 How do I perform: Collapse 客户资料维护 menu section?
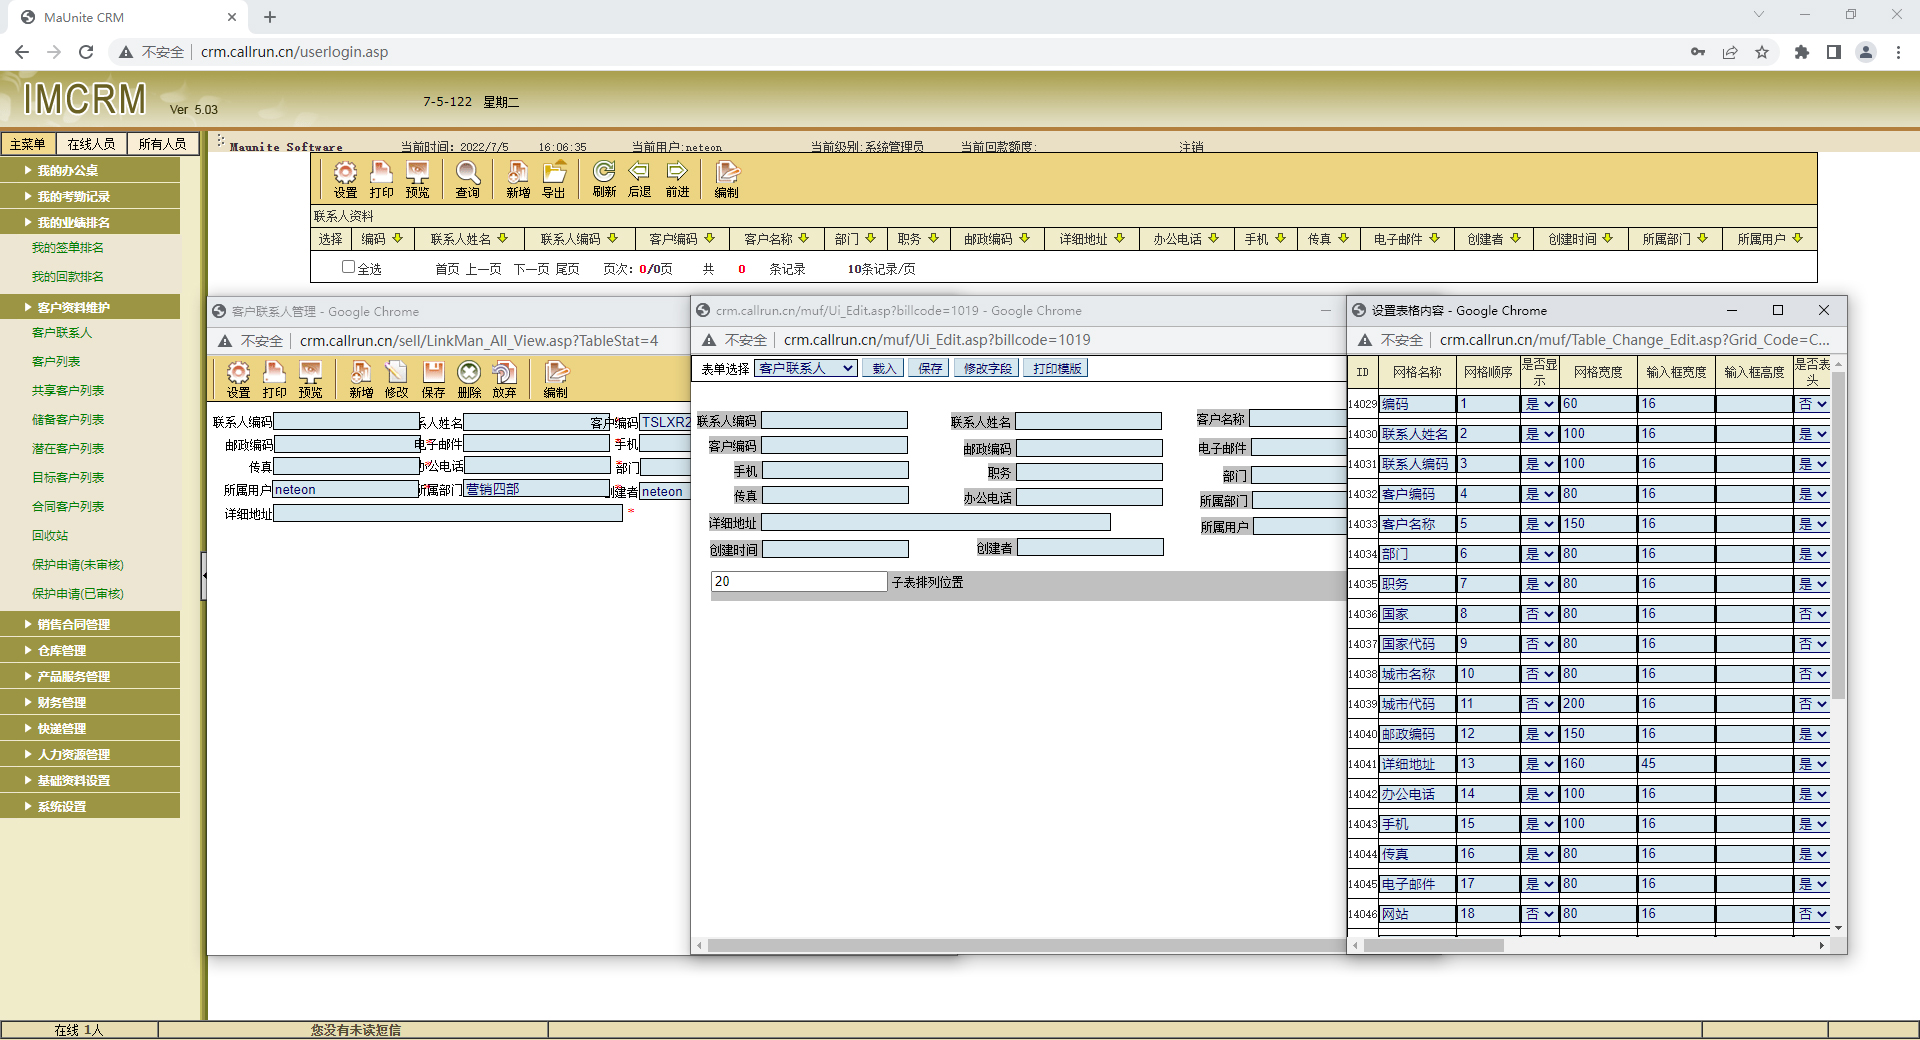click(x=90, y=307)
